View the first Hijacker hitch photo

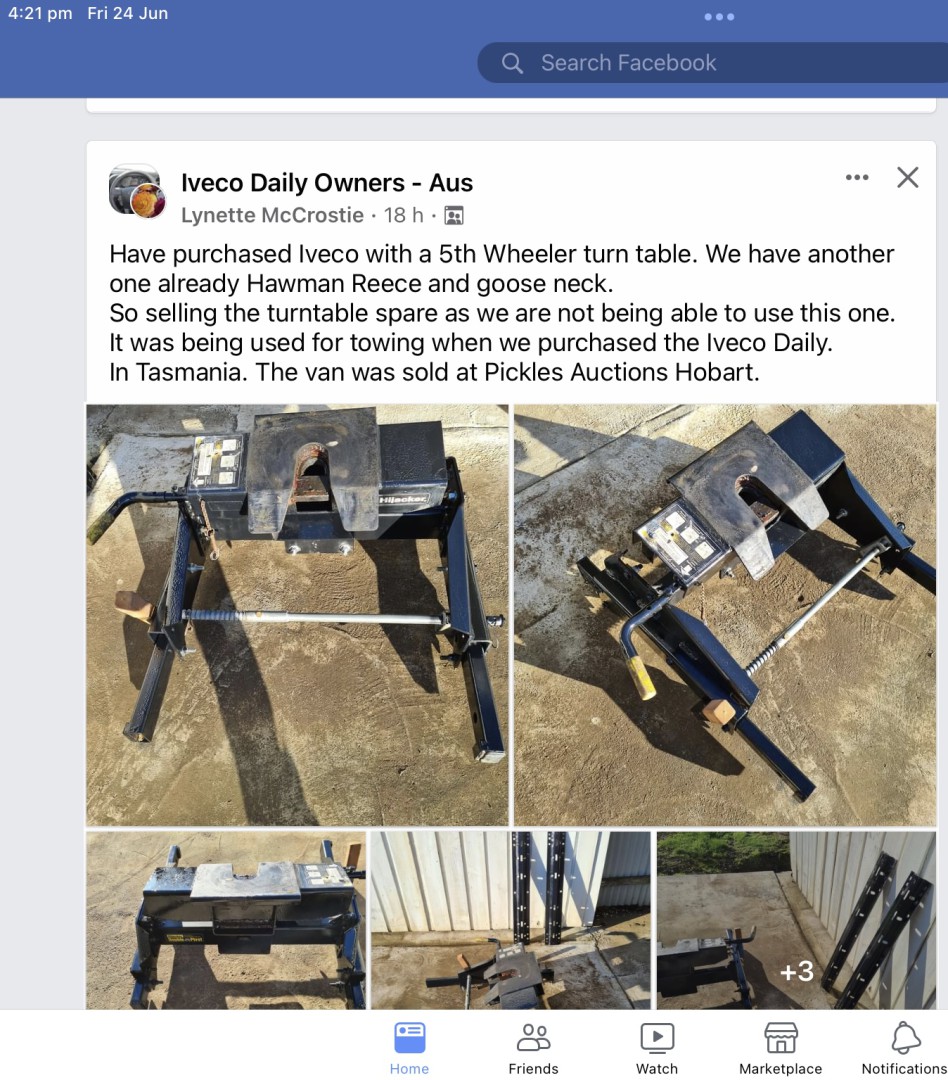pyautogui.click(x=297, y=614)
